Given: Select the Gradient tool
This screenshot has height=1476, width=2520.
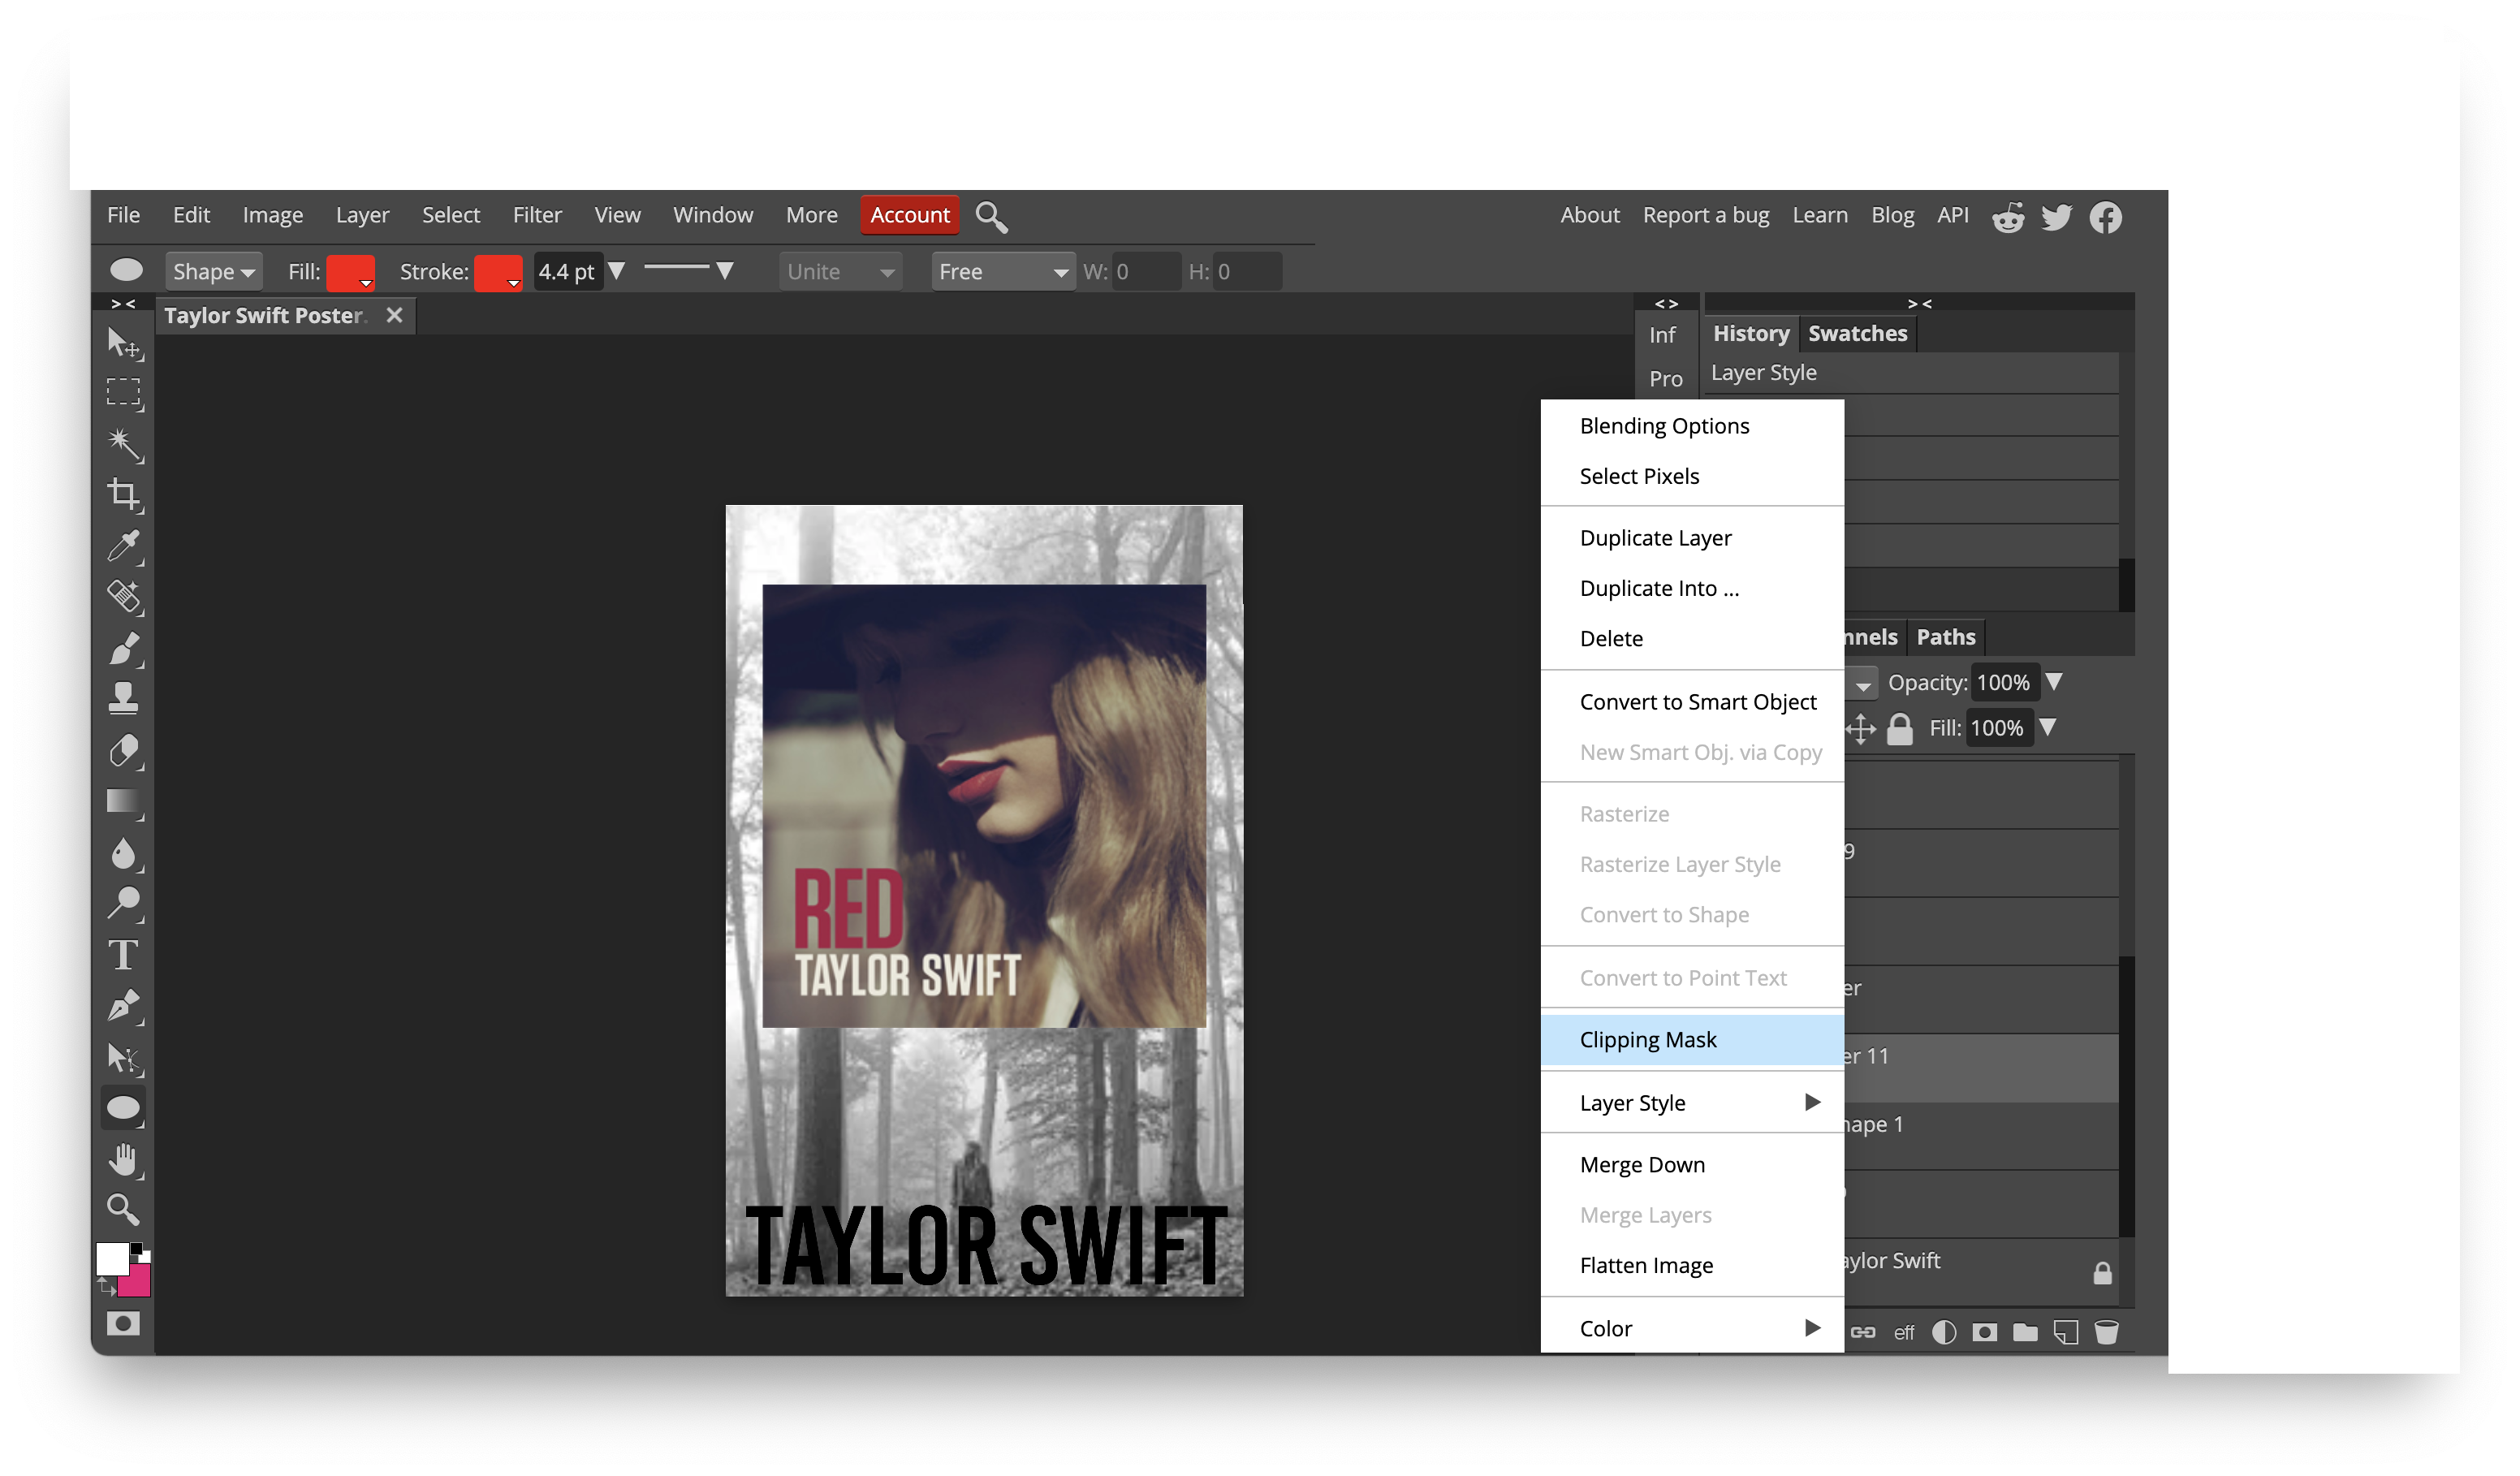Looking at the screenshot, I should coord(124,802).
